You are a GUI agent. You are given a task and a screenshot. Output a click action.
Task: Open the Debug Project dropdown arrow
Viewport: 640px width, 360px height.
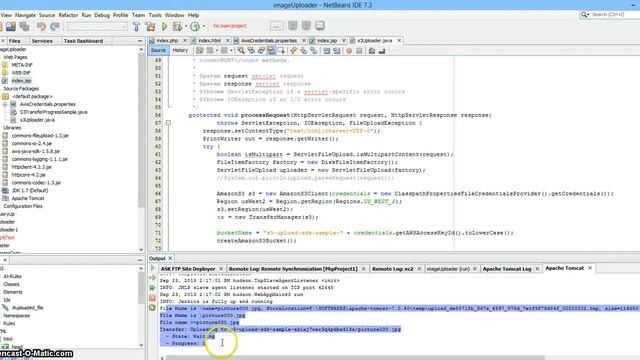point(186,27)
